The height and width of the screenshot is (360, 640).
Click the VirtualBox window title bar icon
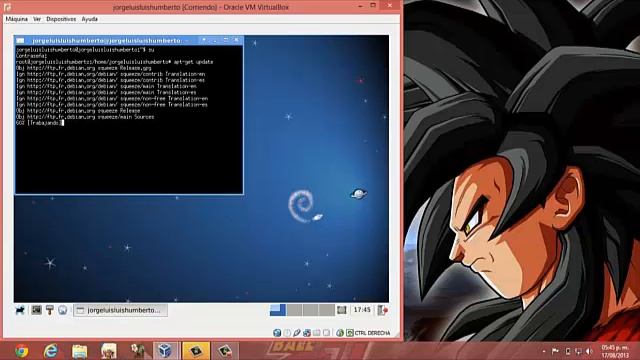click(x=7, y=7)
